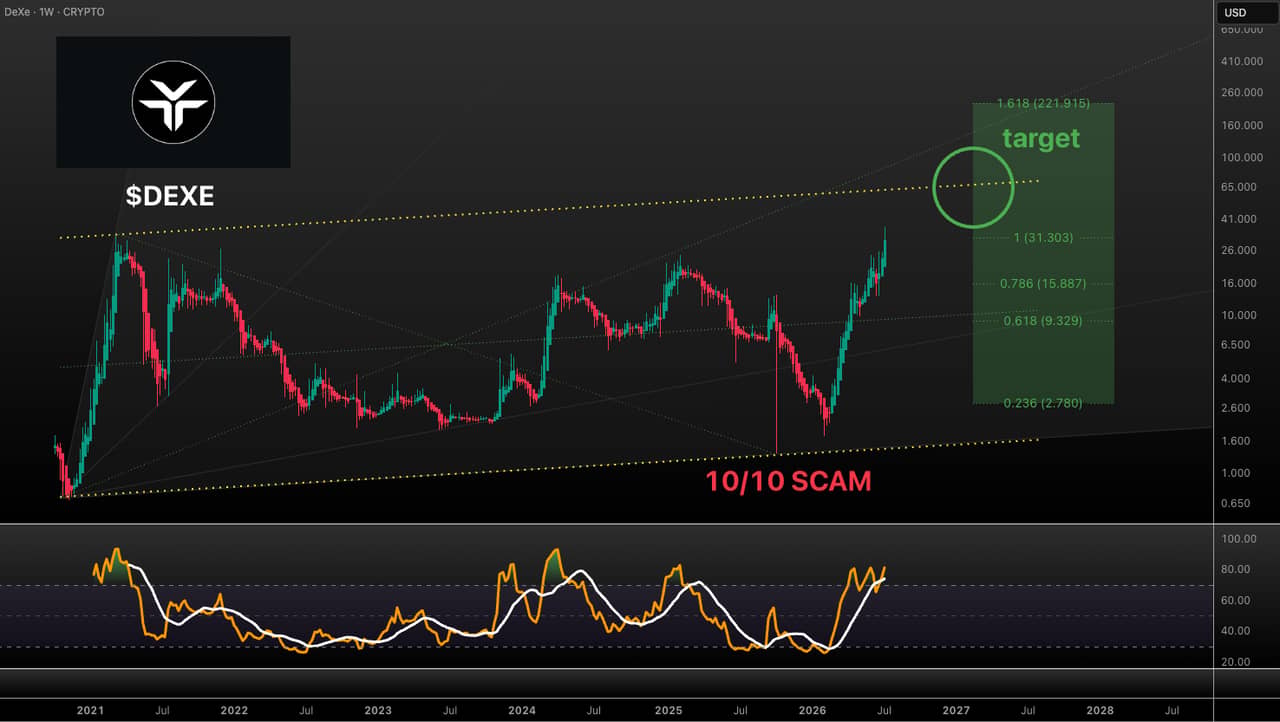Screen dimensions: 1280x722
Task: Click the DeXe logo image
Action: (173, 101)
